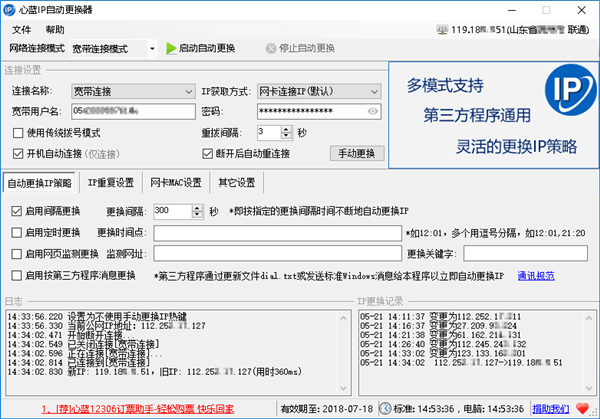
Task: Enable 启用按第三方程序消息更换 checkbox
Action: [16, 276]
